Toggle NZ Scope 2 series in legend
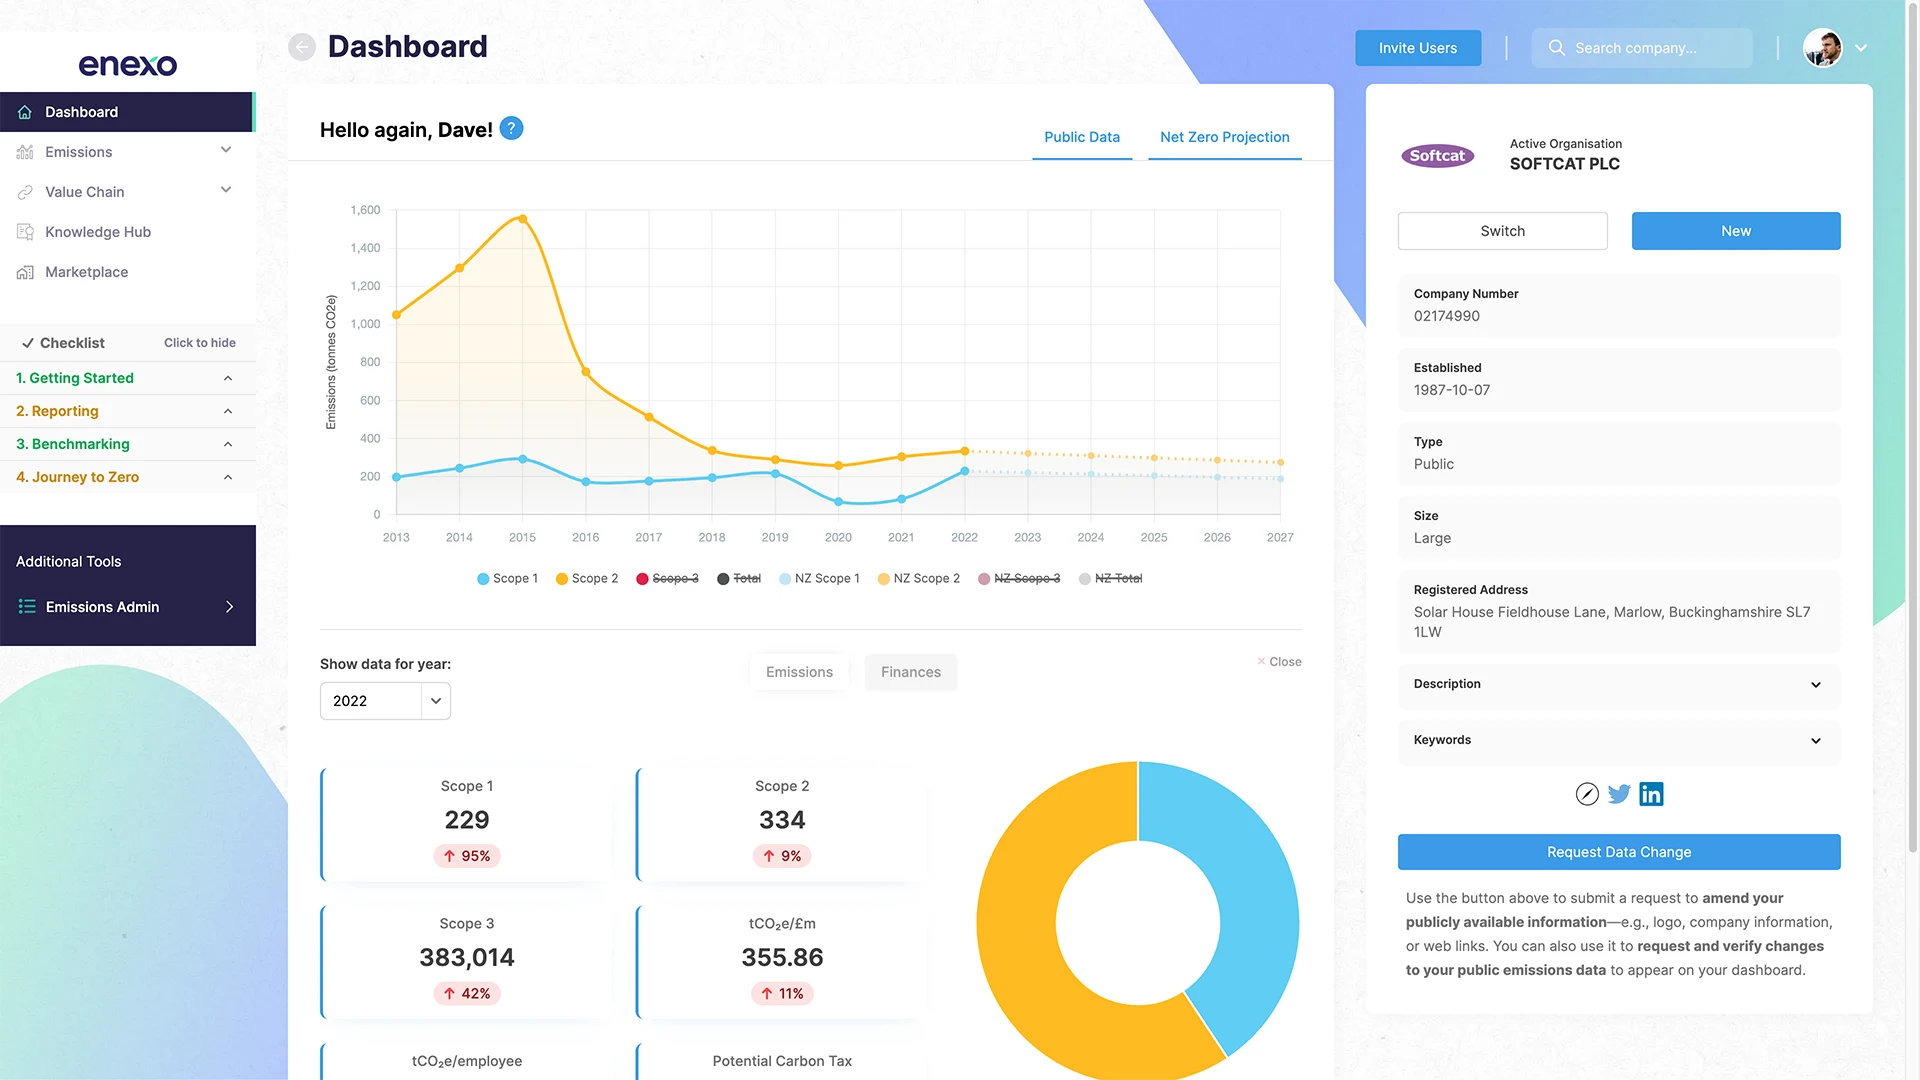Image resolution: width=1920 pixels, height=1080 pixels. 918,578
